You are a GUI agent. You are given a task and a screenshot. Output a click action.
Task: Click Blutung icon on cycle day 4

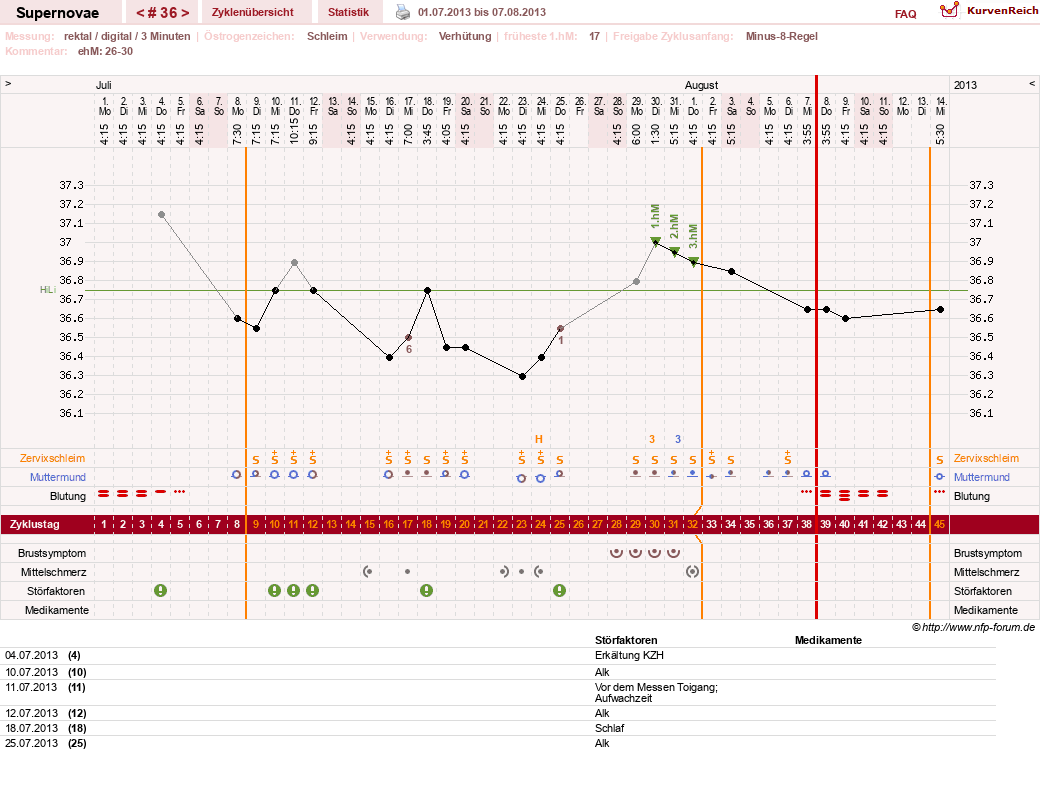click(x=161, y=491)
